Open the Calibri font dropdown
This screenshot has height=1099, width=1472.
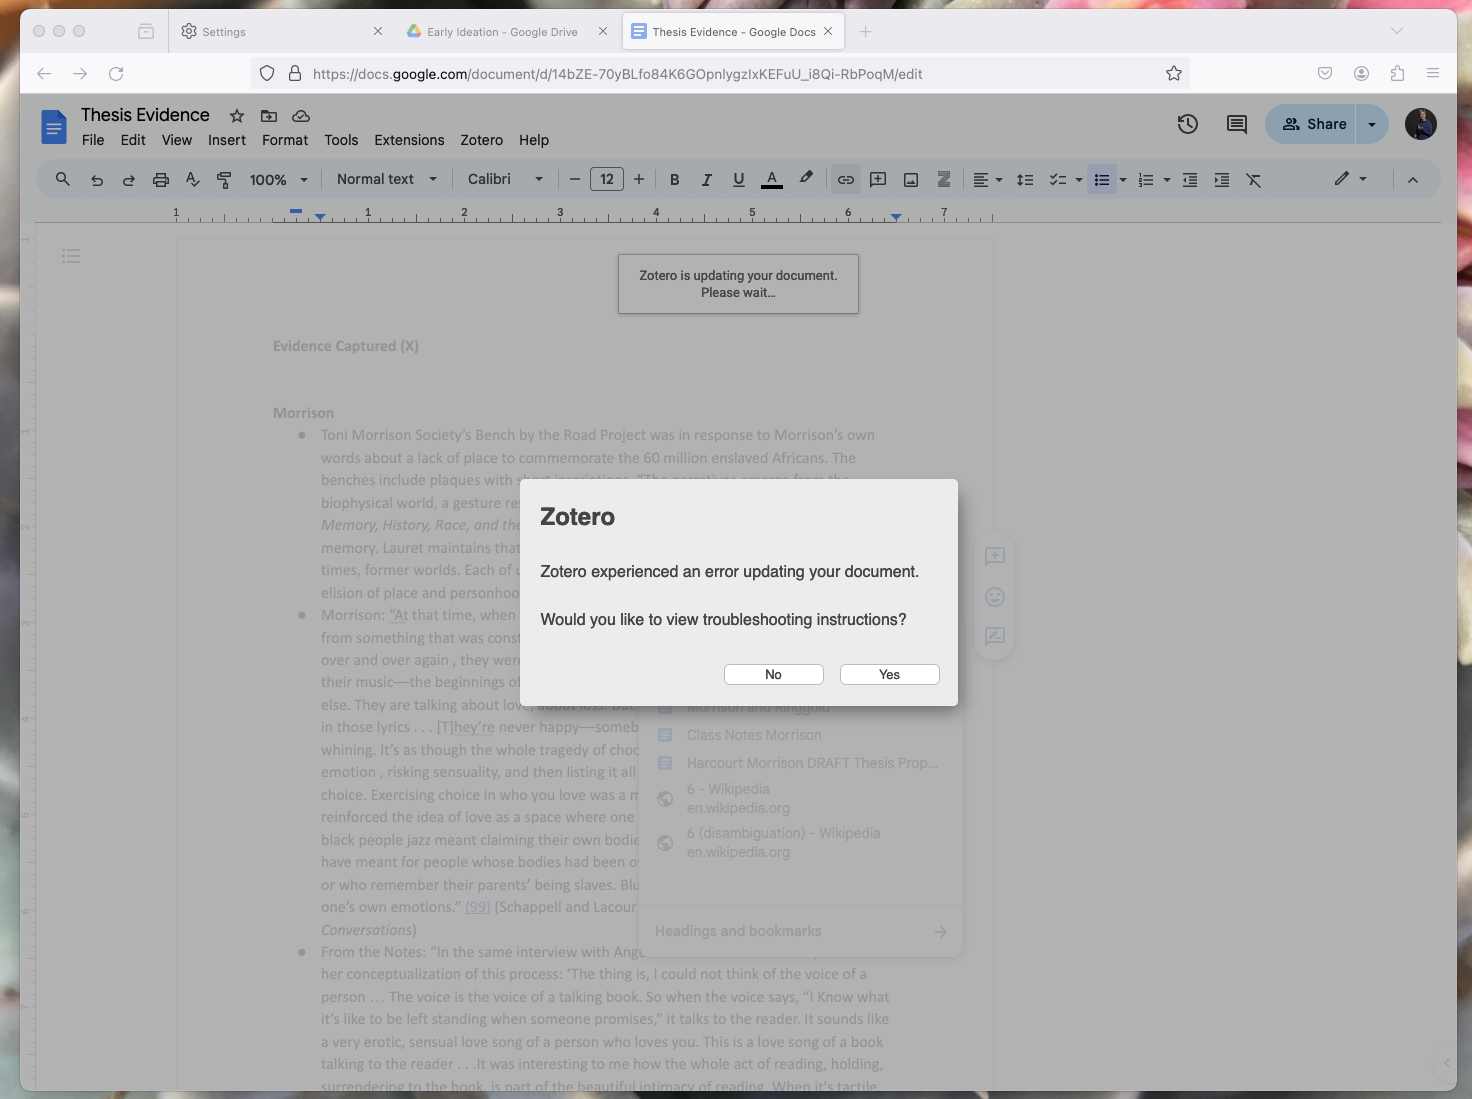[506, 179]
